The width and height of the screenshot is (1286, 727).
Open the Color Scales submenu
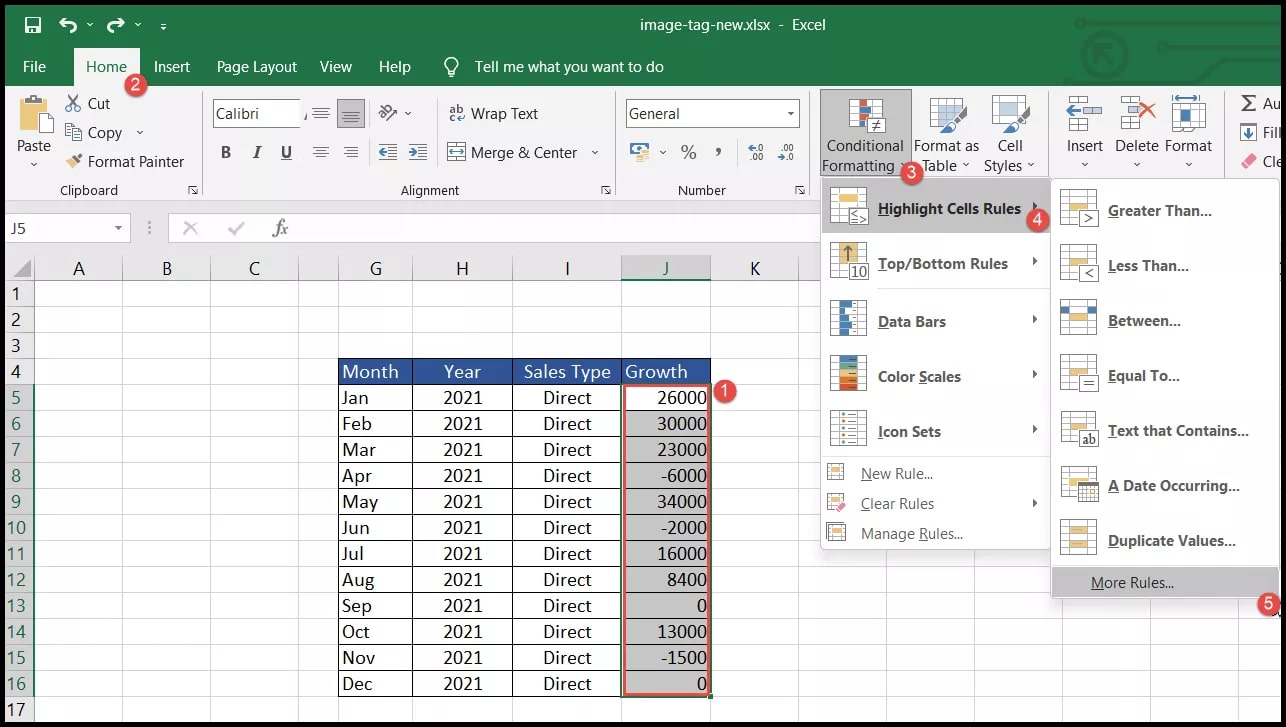pyautogui.click(x=920, y=376)
